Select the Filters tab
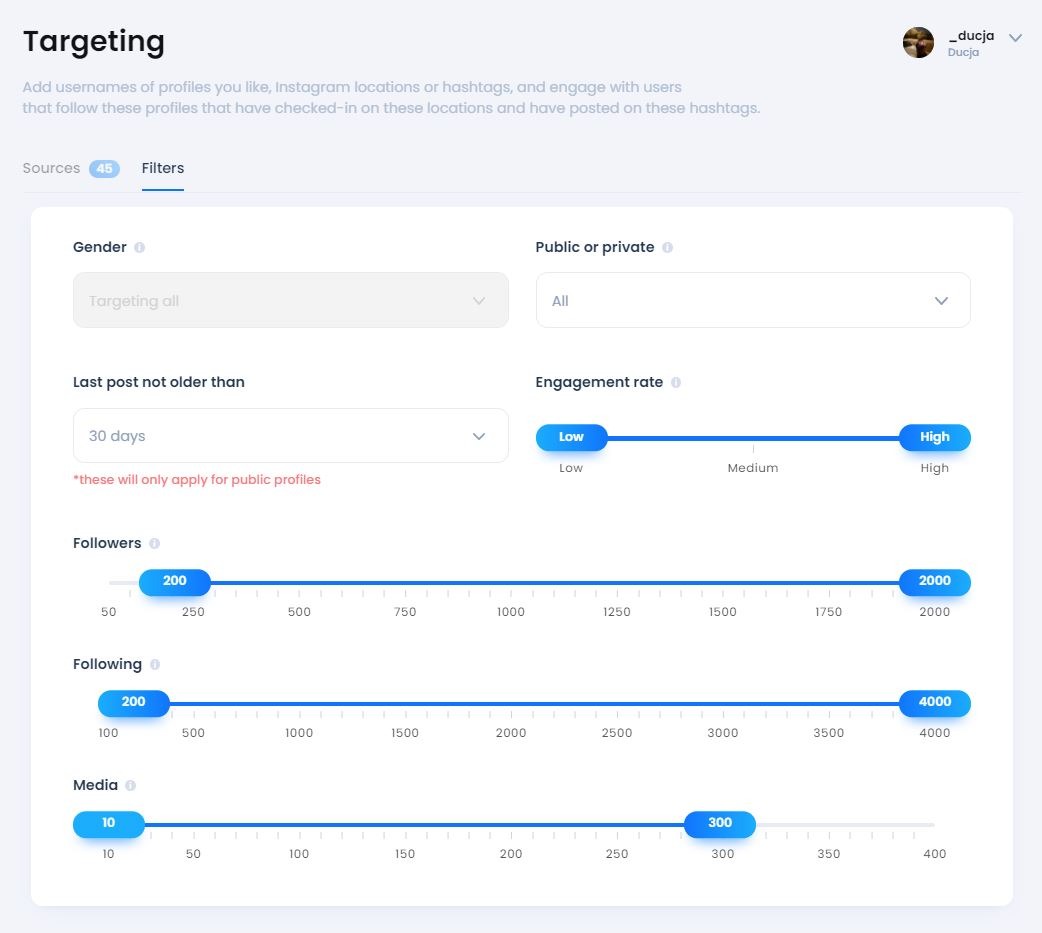The image size is (1042, 933). point(163,168)
